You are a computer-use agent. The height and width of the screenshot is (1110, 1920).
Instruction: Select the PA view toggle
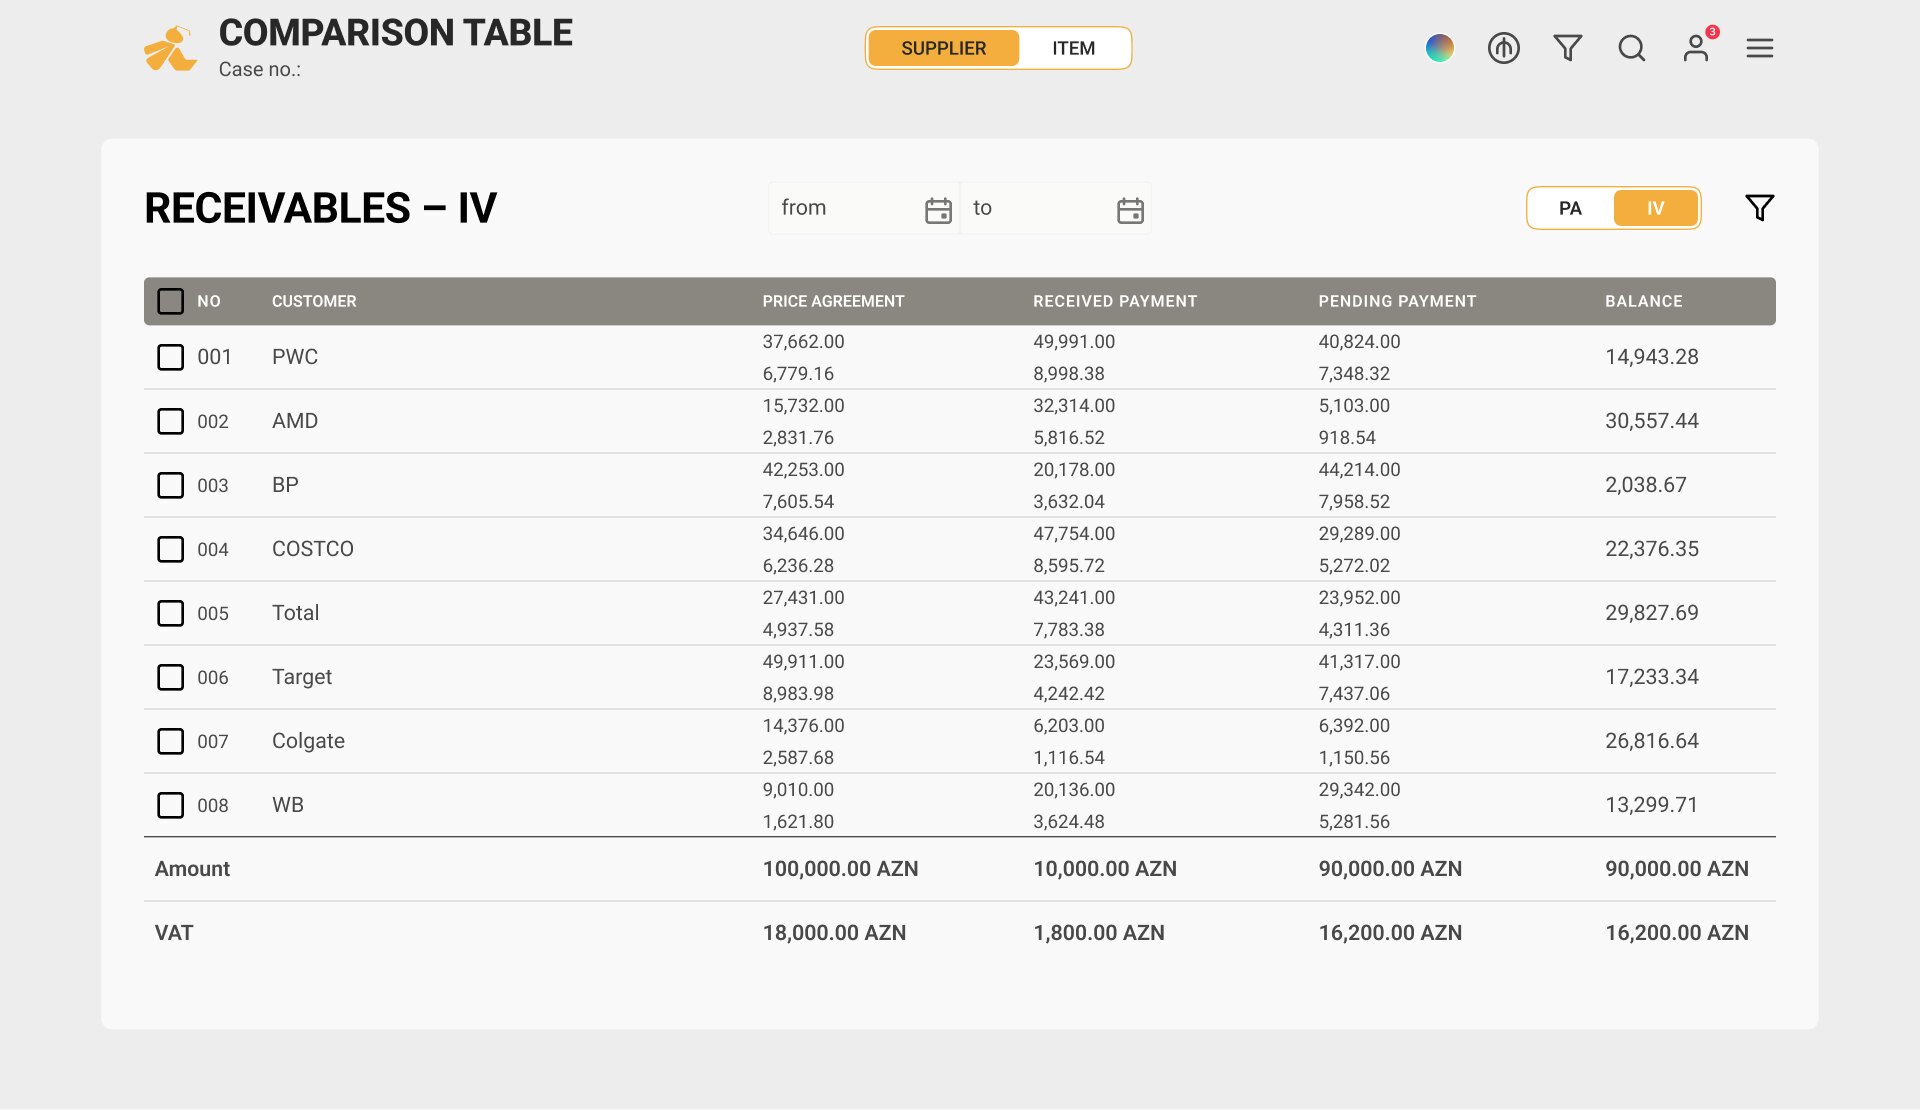point(1570,208)
